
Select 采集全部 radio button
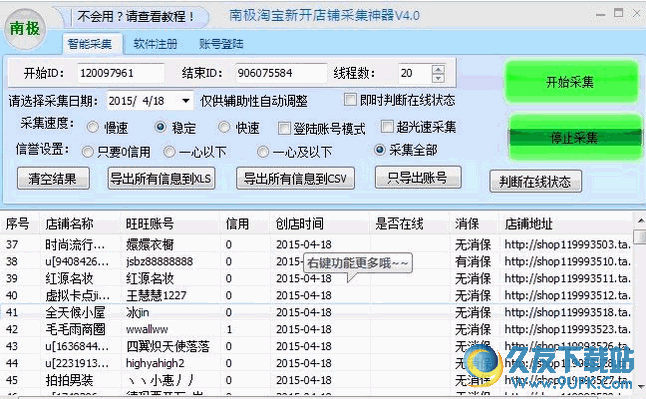point(379,150)
